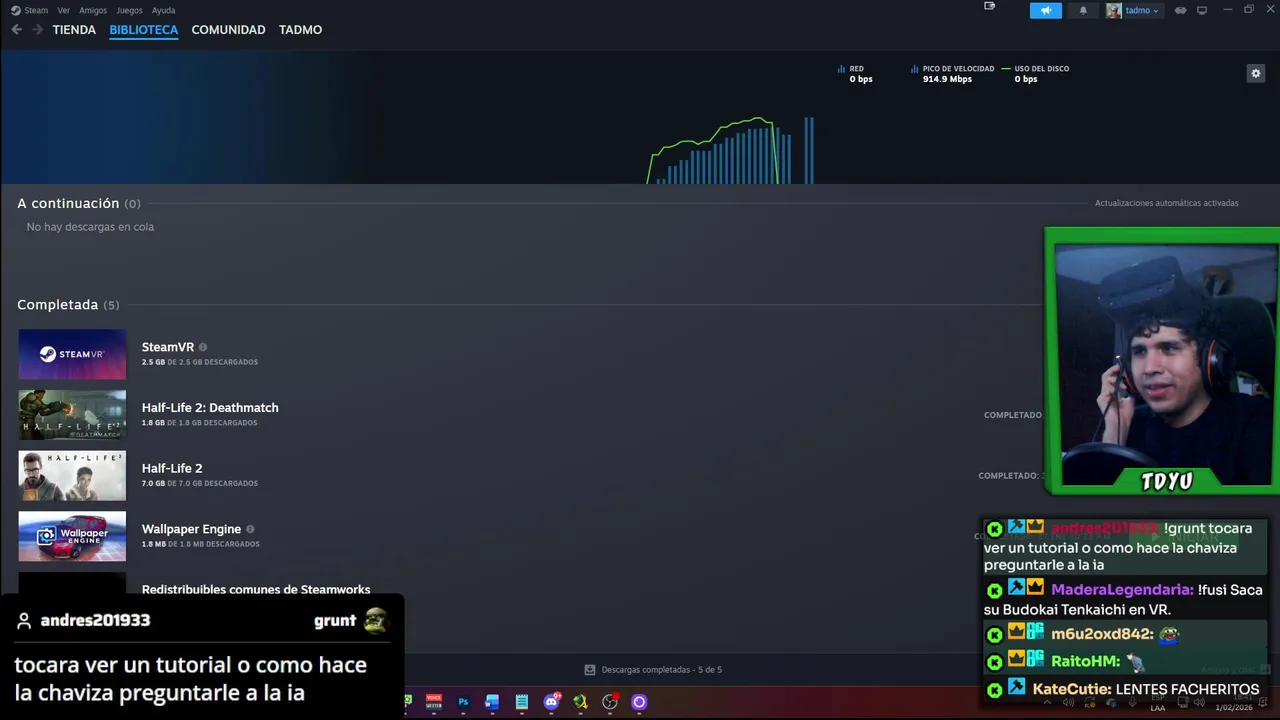Click the Wallpaper Engine title
Image resolution: width=1280 pixels, height=720 pixels.
point(191,529)
